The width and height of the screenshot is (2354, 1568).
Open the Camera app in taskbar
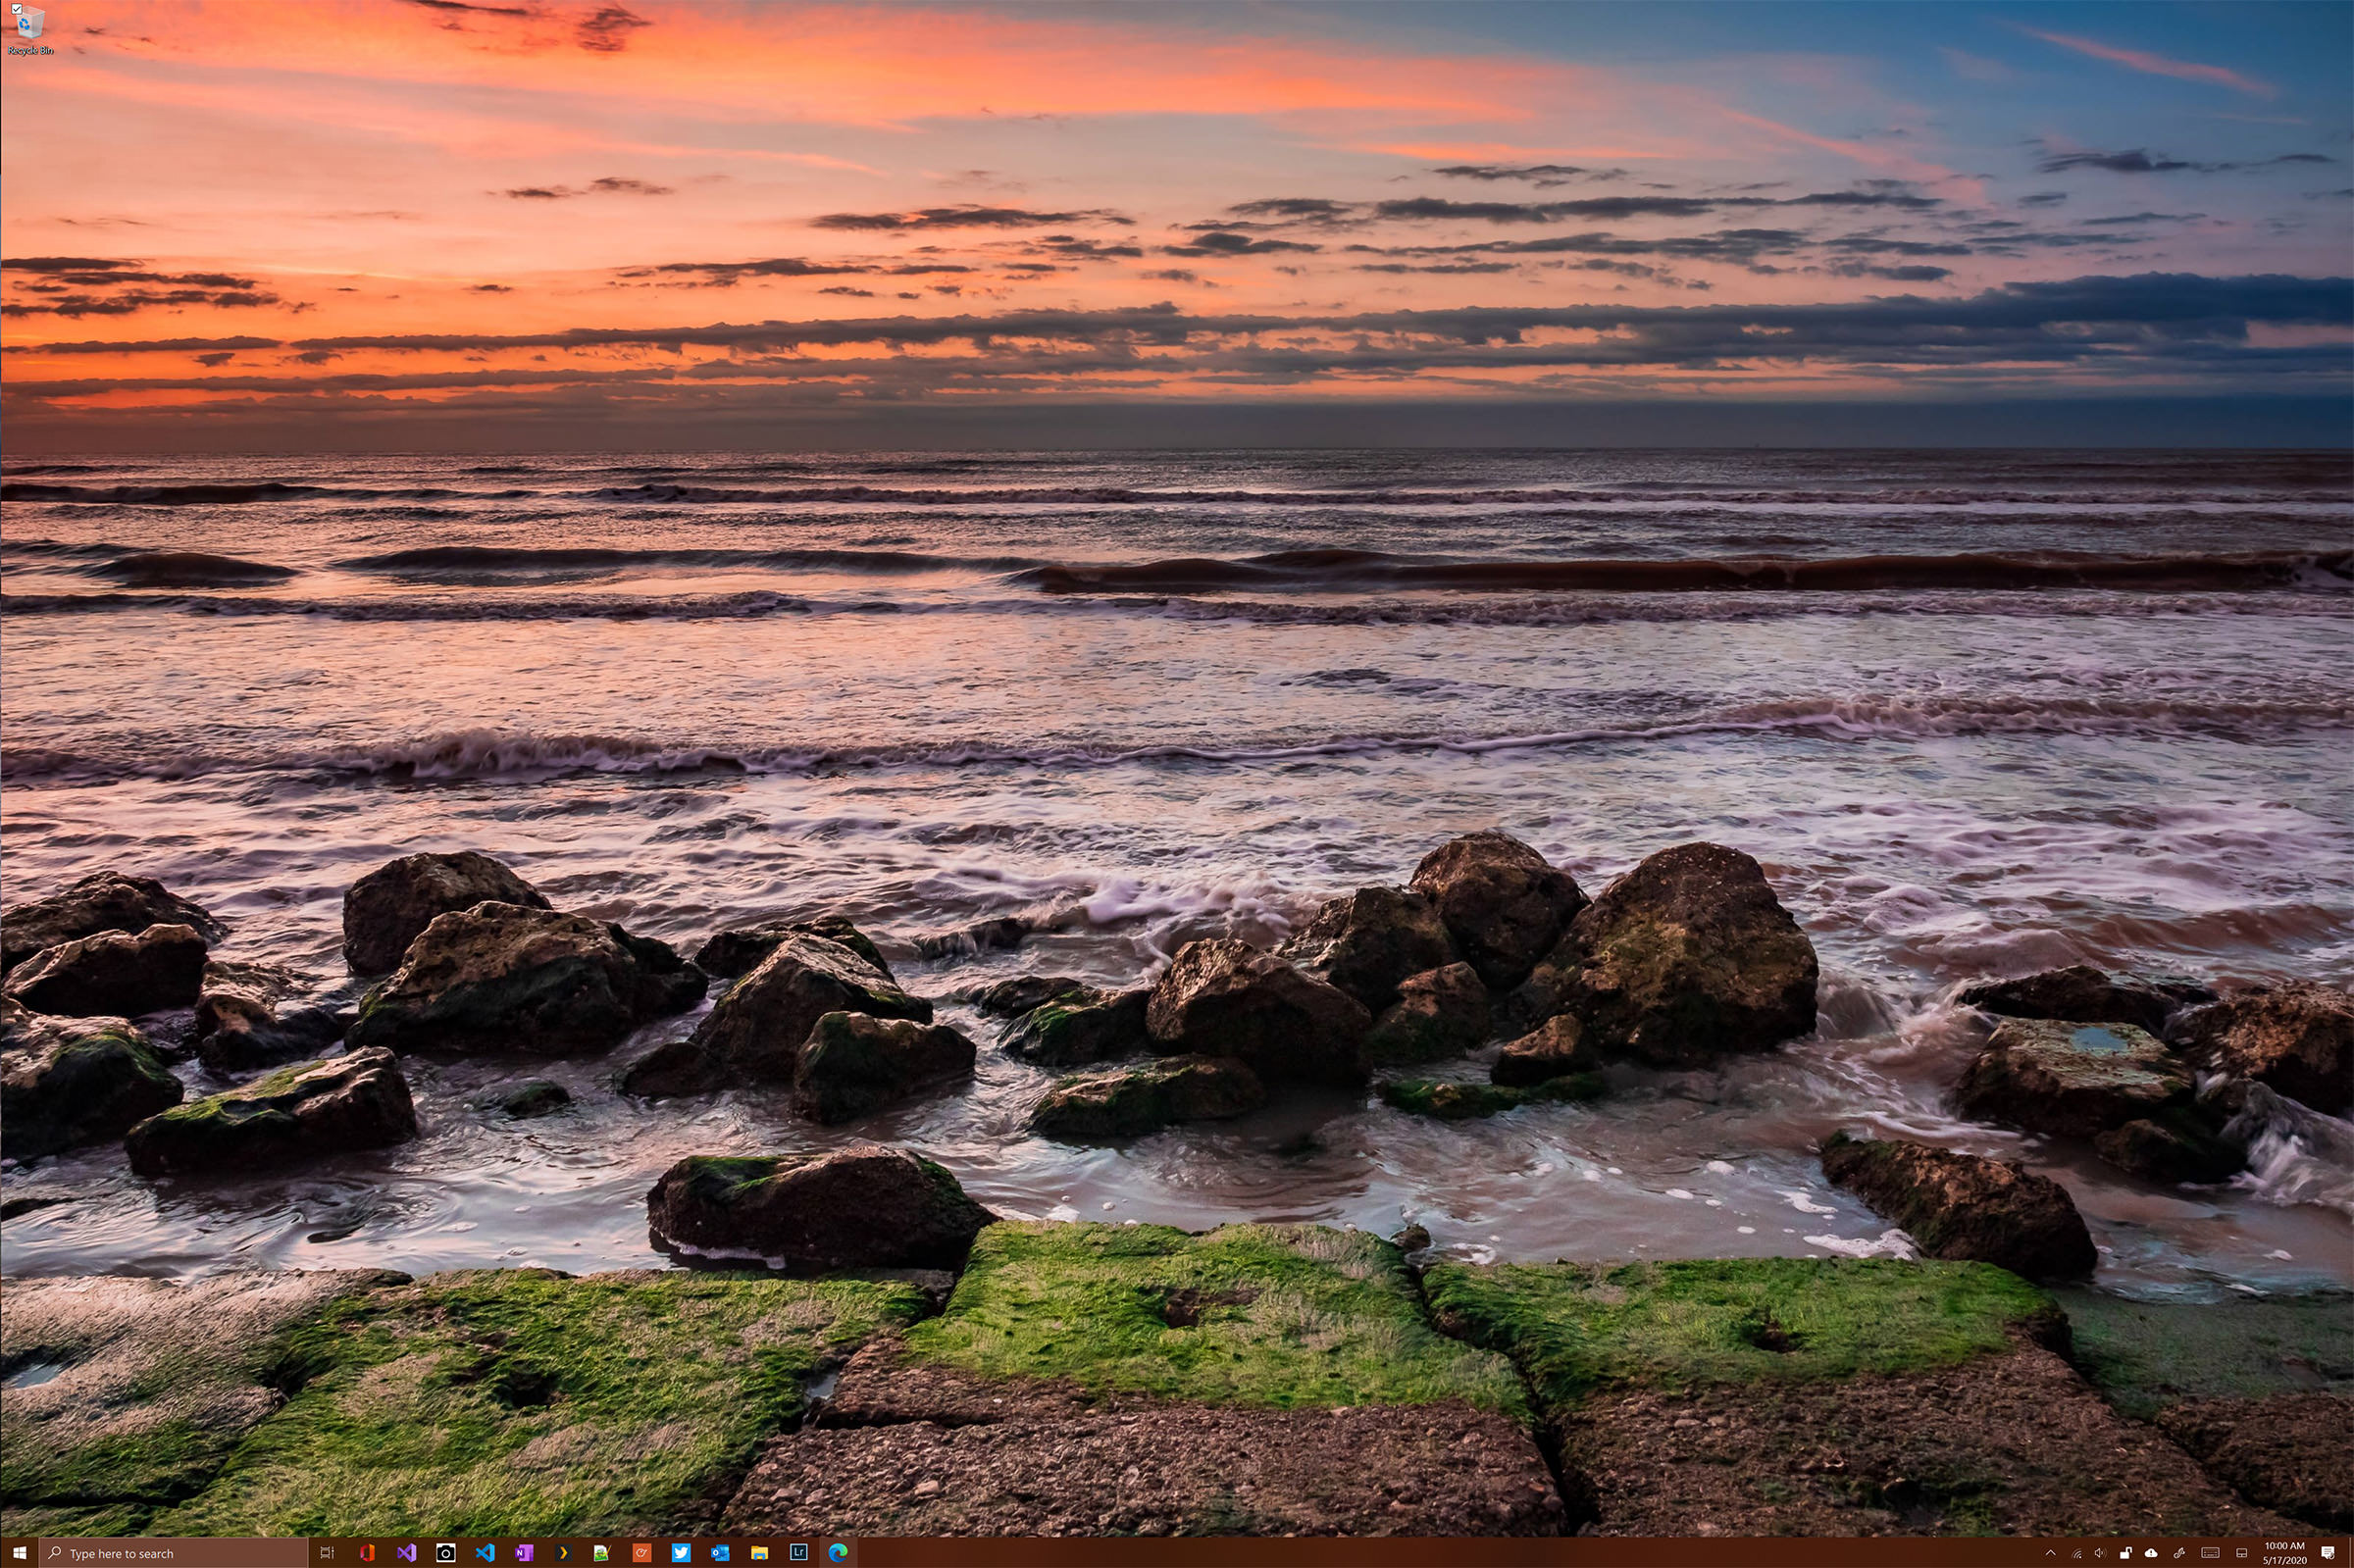(445, 1553)
